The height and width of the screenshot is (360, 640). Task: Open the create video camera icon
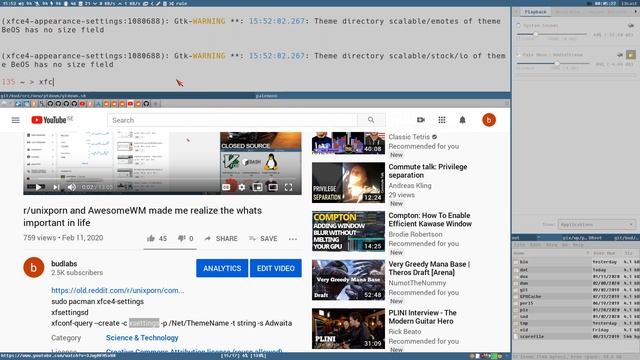421,120
